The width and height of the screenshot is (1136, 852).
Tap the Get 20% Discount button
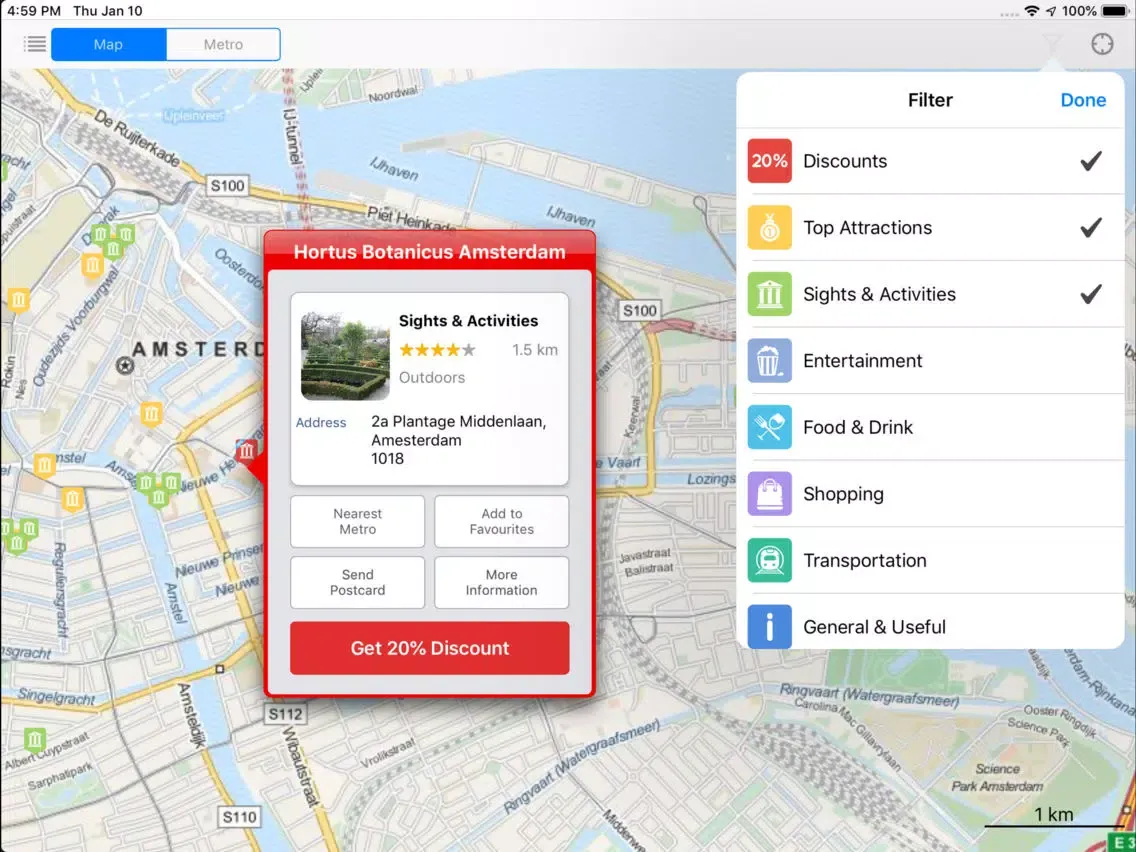(430, 648)
